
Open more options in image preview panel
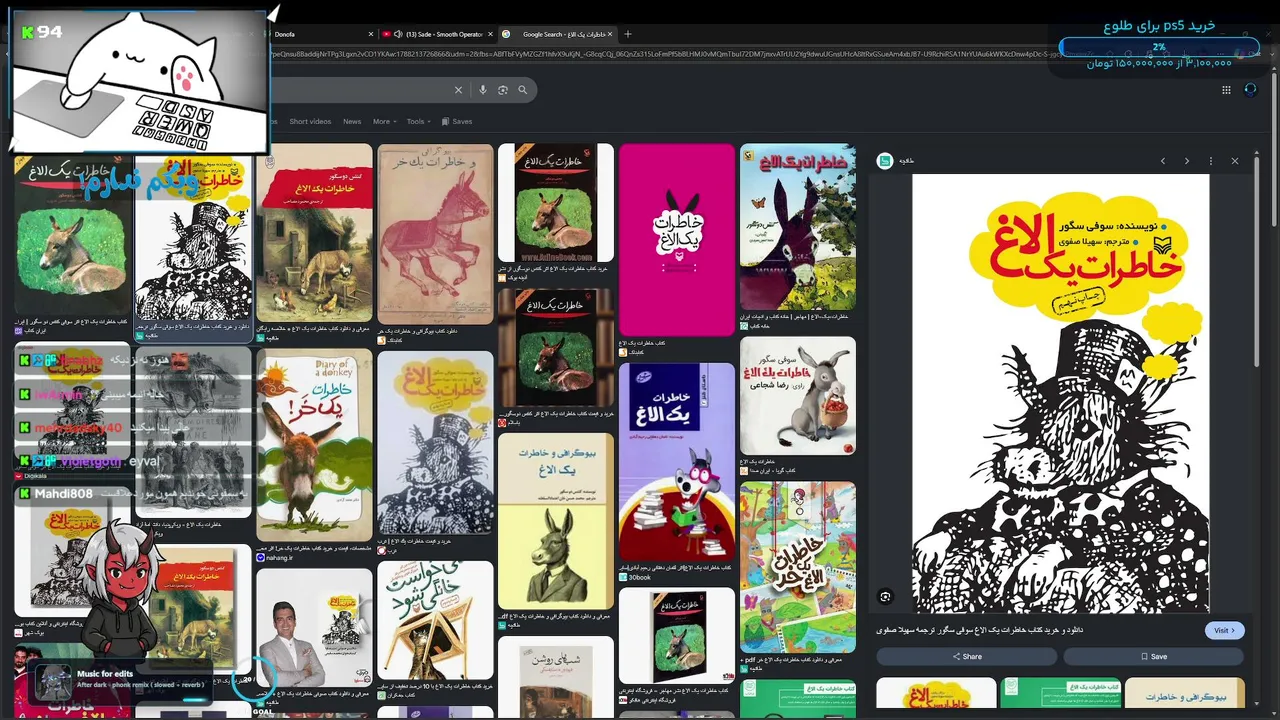(x=1211, y=161)
